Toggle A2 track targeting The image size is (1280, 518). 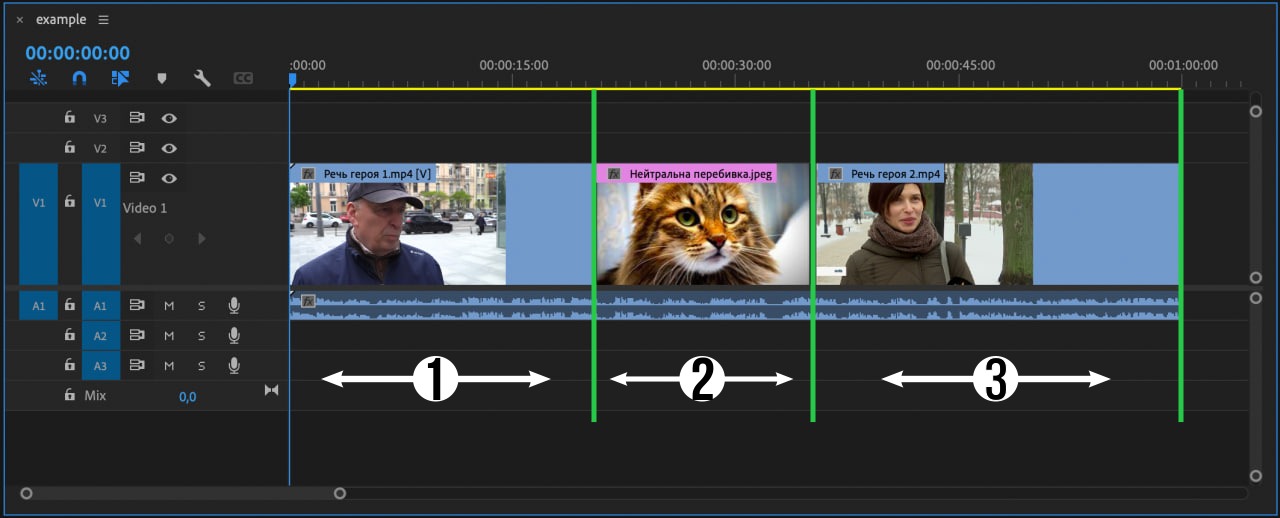click(100, 335)
